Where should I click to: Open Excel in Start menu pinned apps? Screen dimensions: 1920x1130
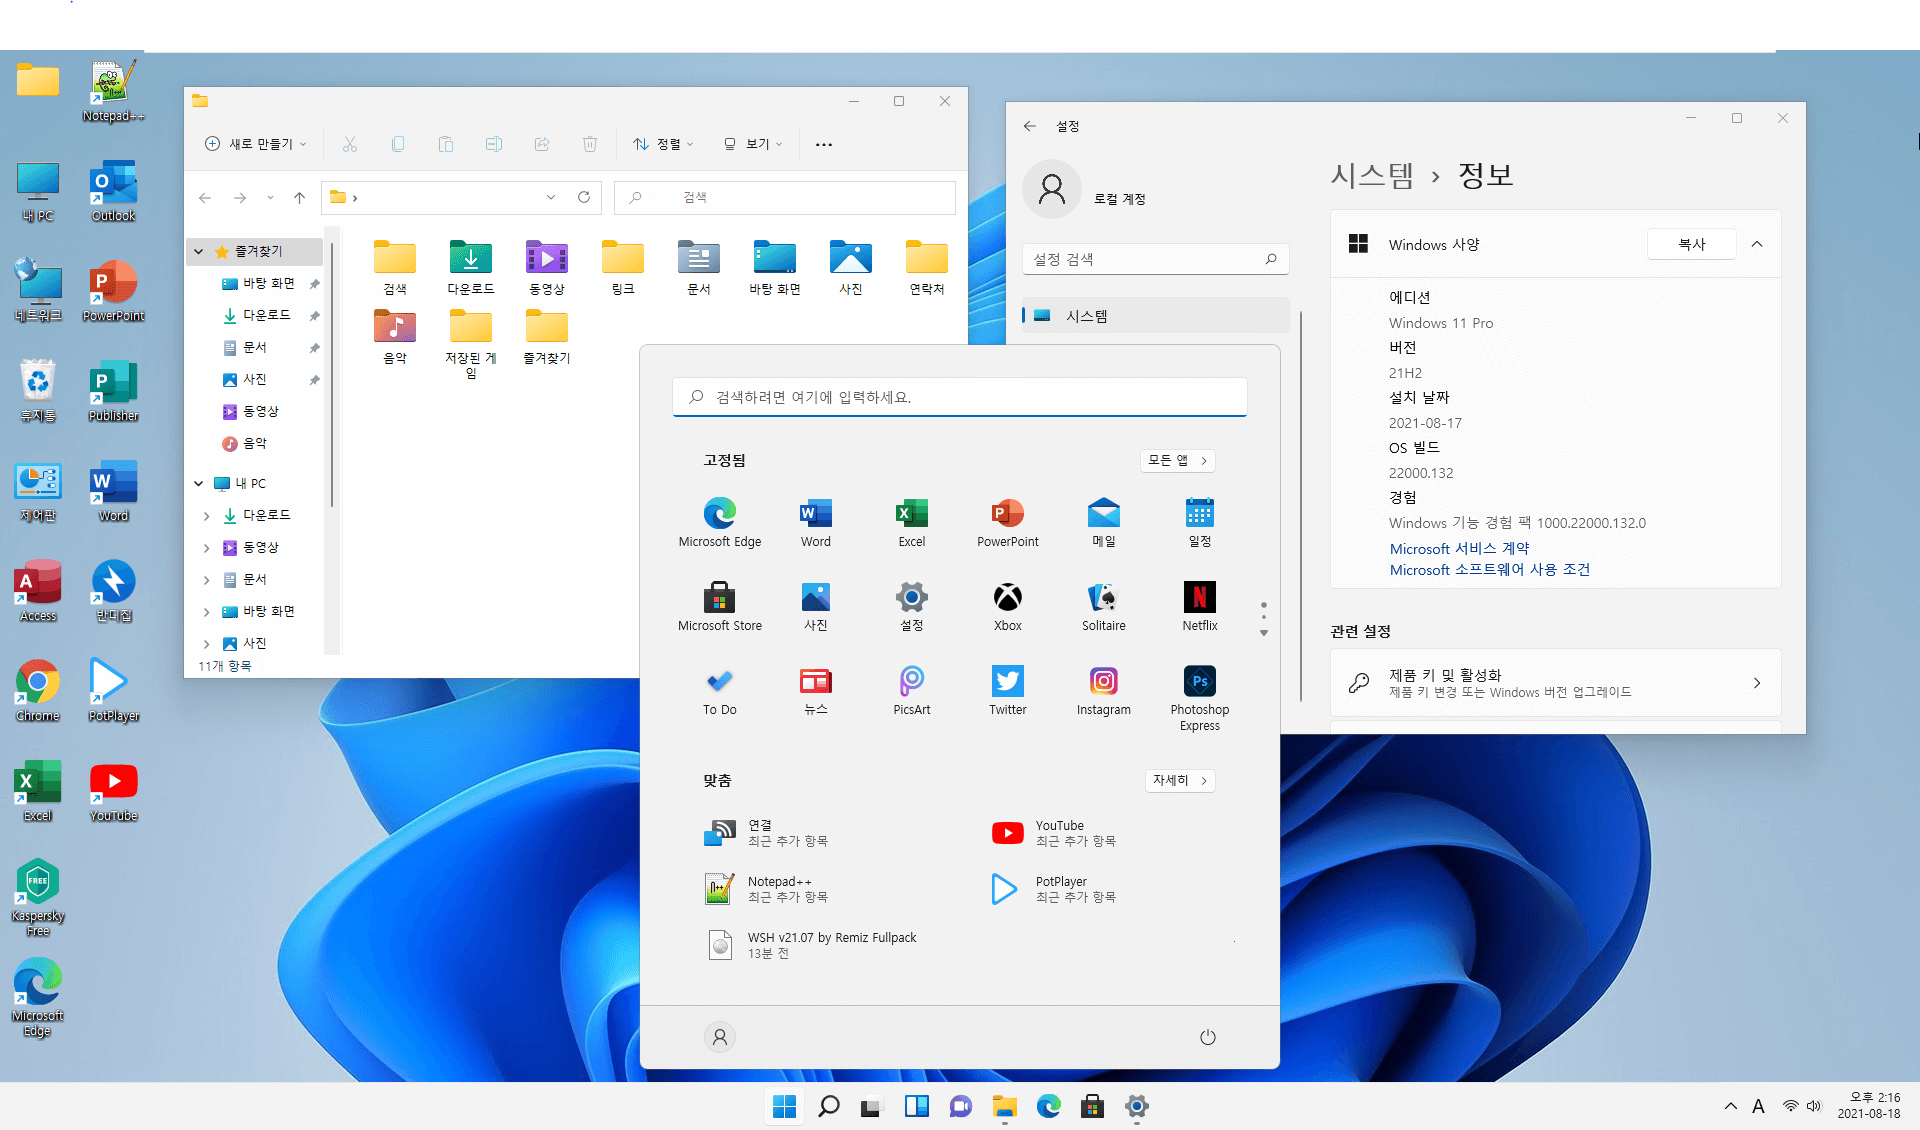[912, 523]
